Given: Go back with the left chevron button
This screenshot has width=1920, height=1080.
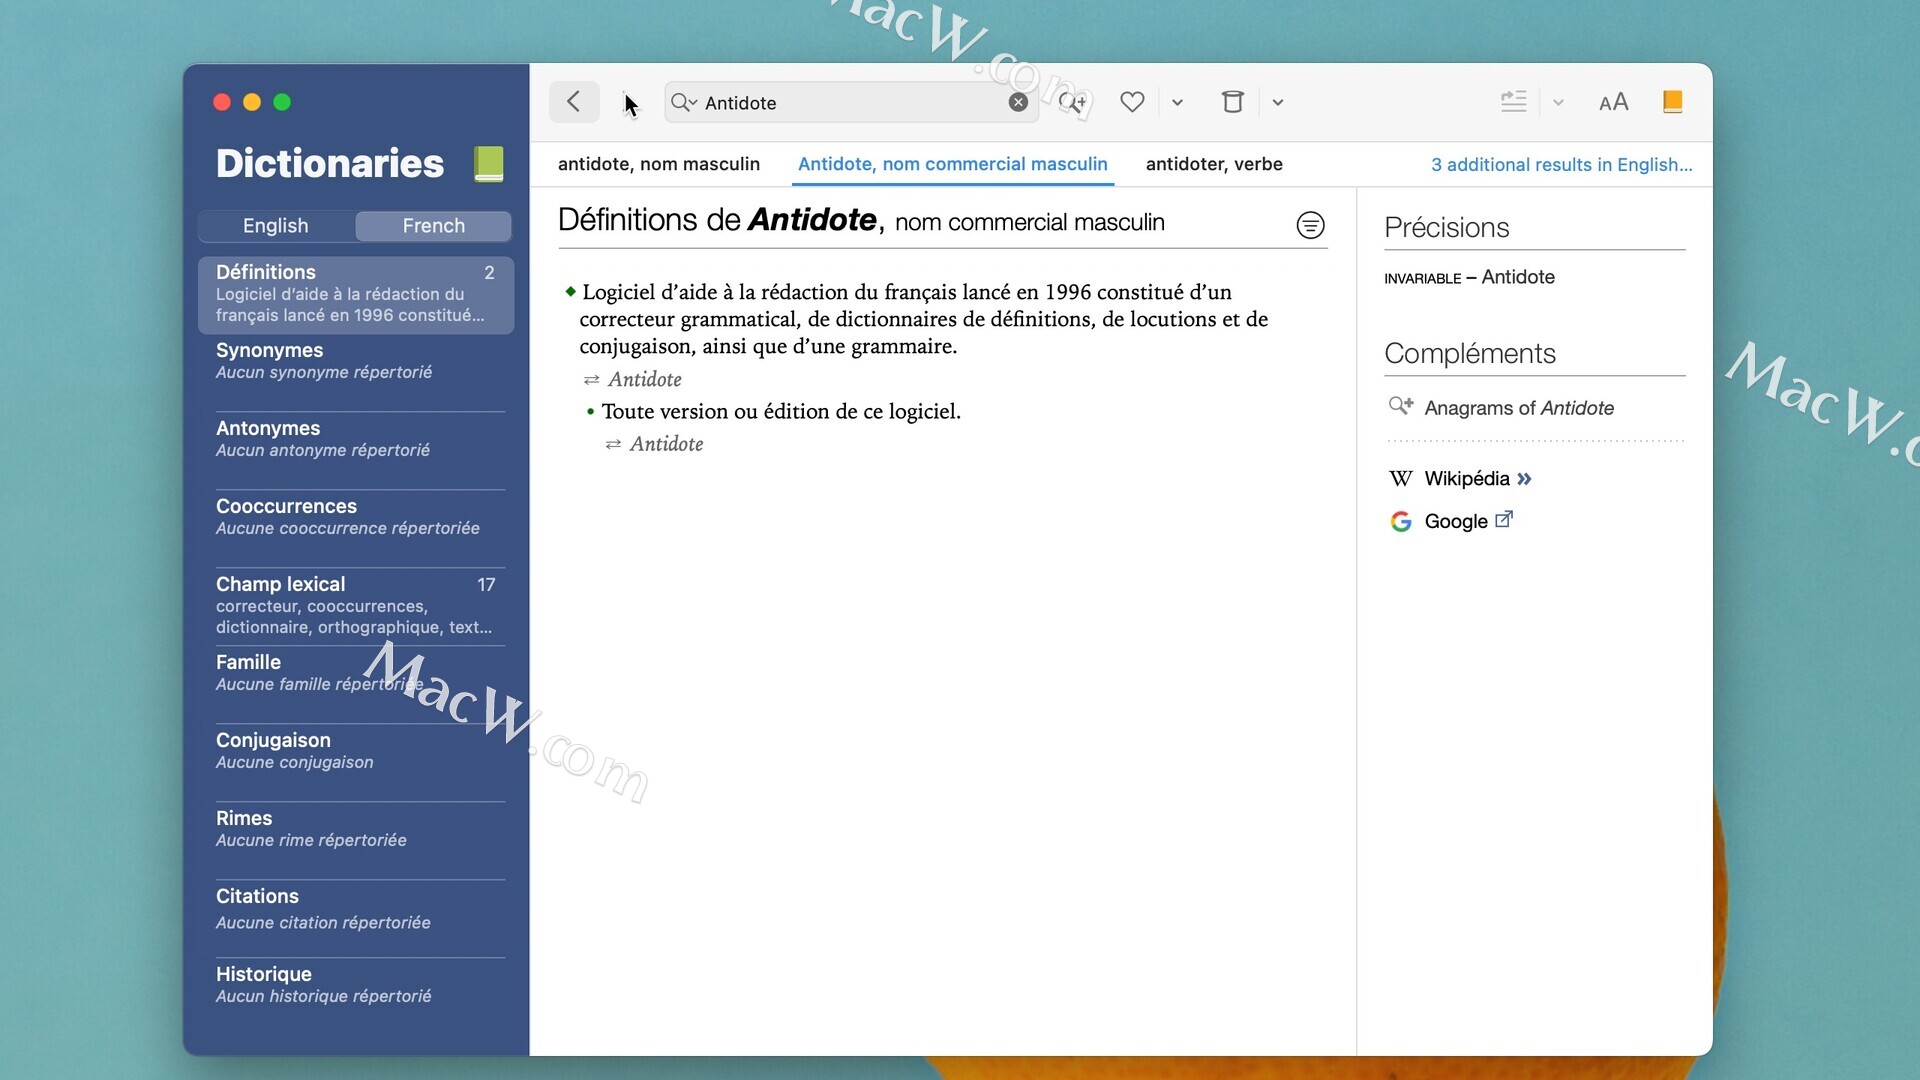Looking at the screenshot, I should click(574, 102).
